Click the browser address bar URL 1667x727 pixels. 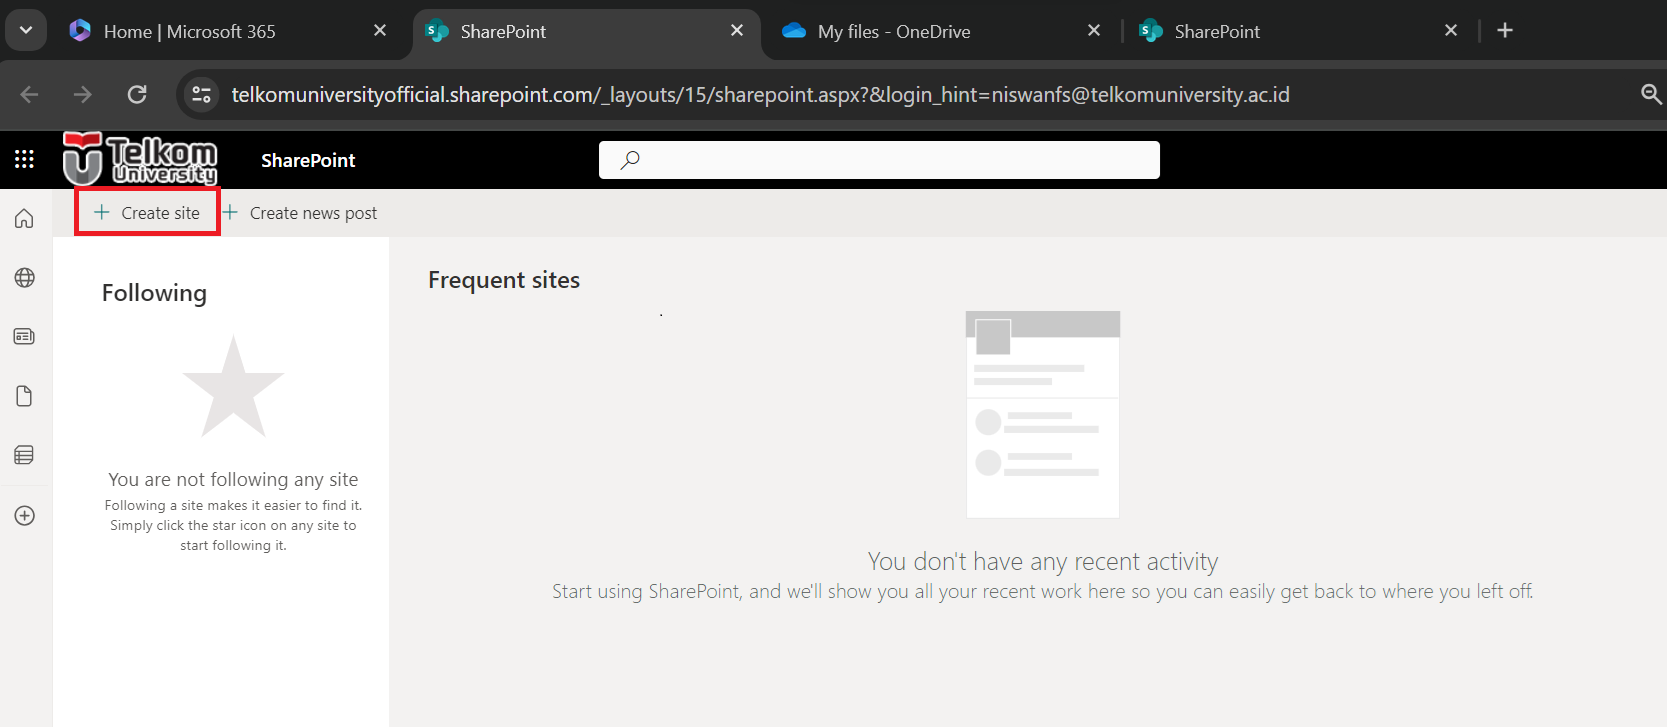point(760,94)
